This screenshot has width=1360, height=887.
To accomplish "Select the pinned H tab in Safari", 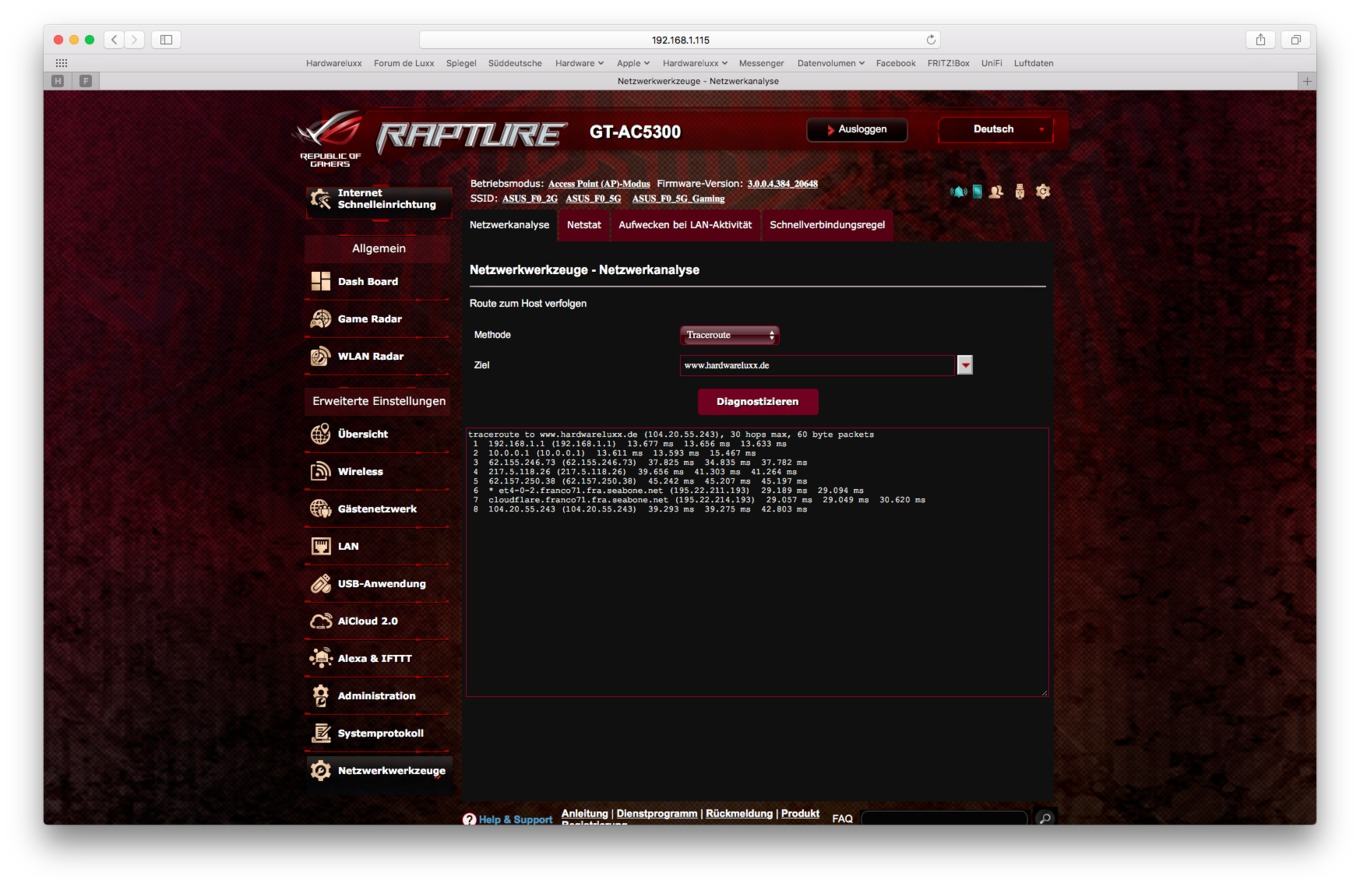I will (59, 81).
